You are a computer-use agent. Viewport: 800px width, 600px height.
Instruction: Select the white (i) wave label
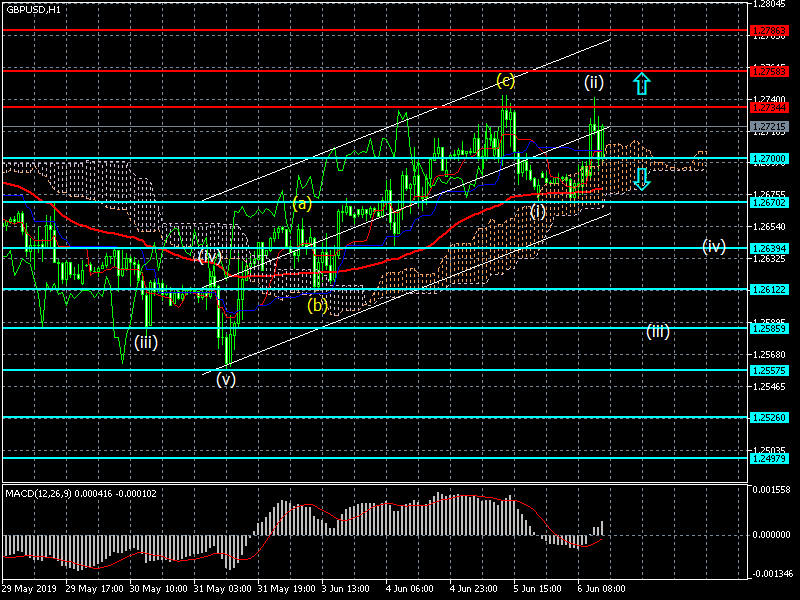coord(538,211)
